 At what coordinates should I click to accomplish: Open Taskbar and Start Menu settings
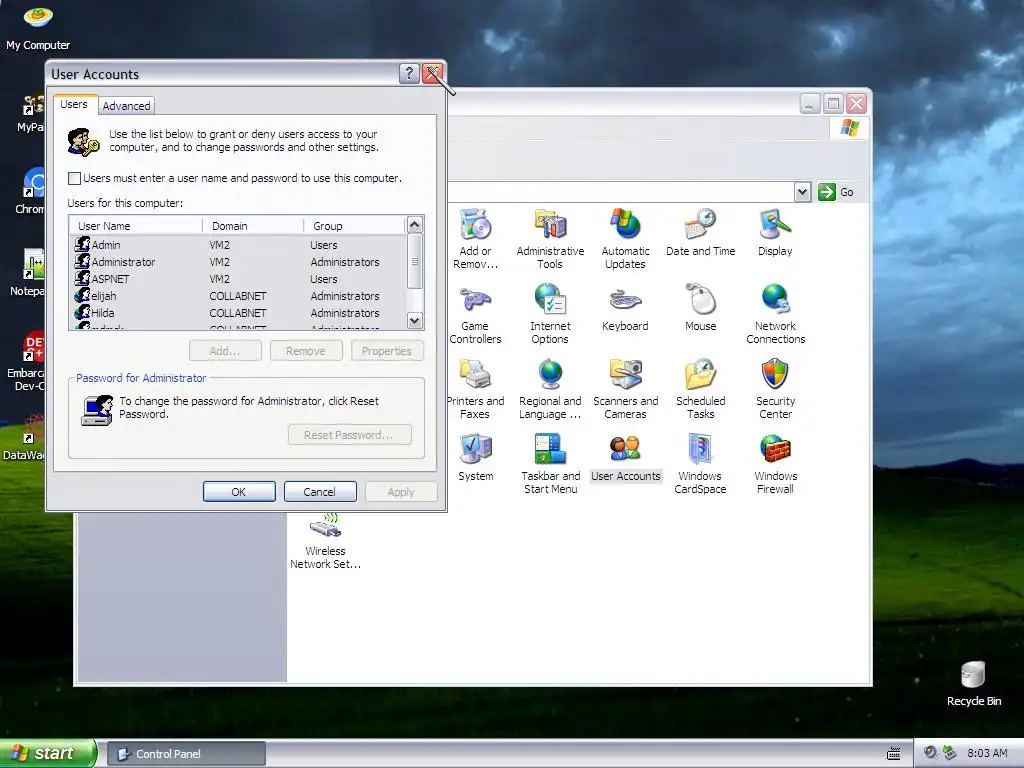[550, 464]
